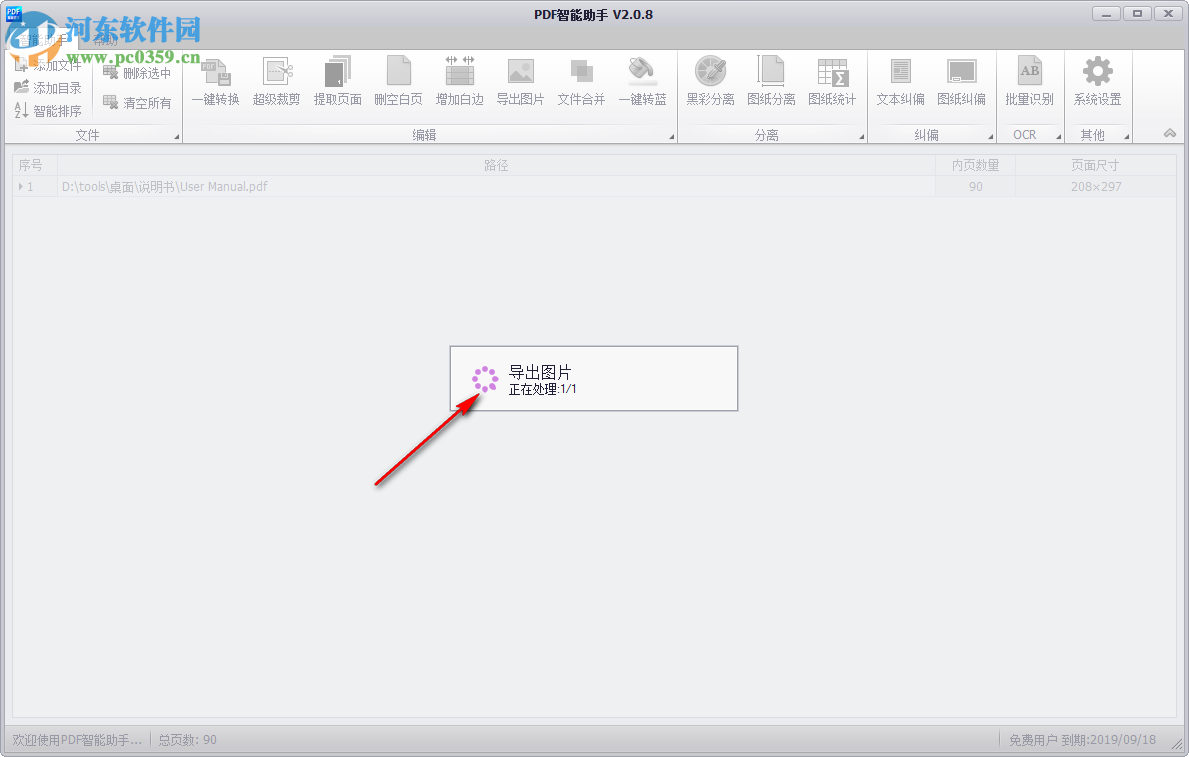This screenshot has height=757, width=1189.
Task: Expand row 1 triangle indicator
Action: (x=20, y=187)
